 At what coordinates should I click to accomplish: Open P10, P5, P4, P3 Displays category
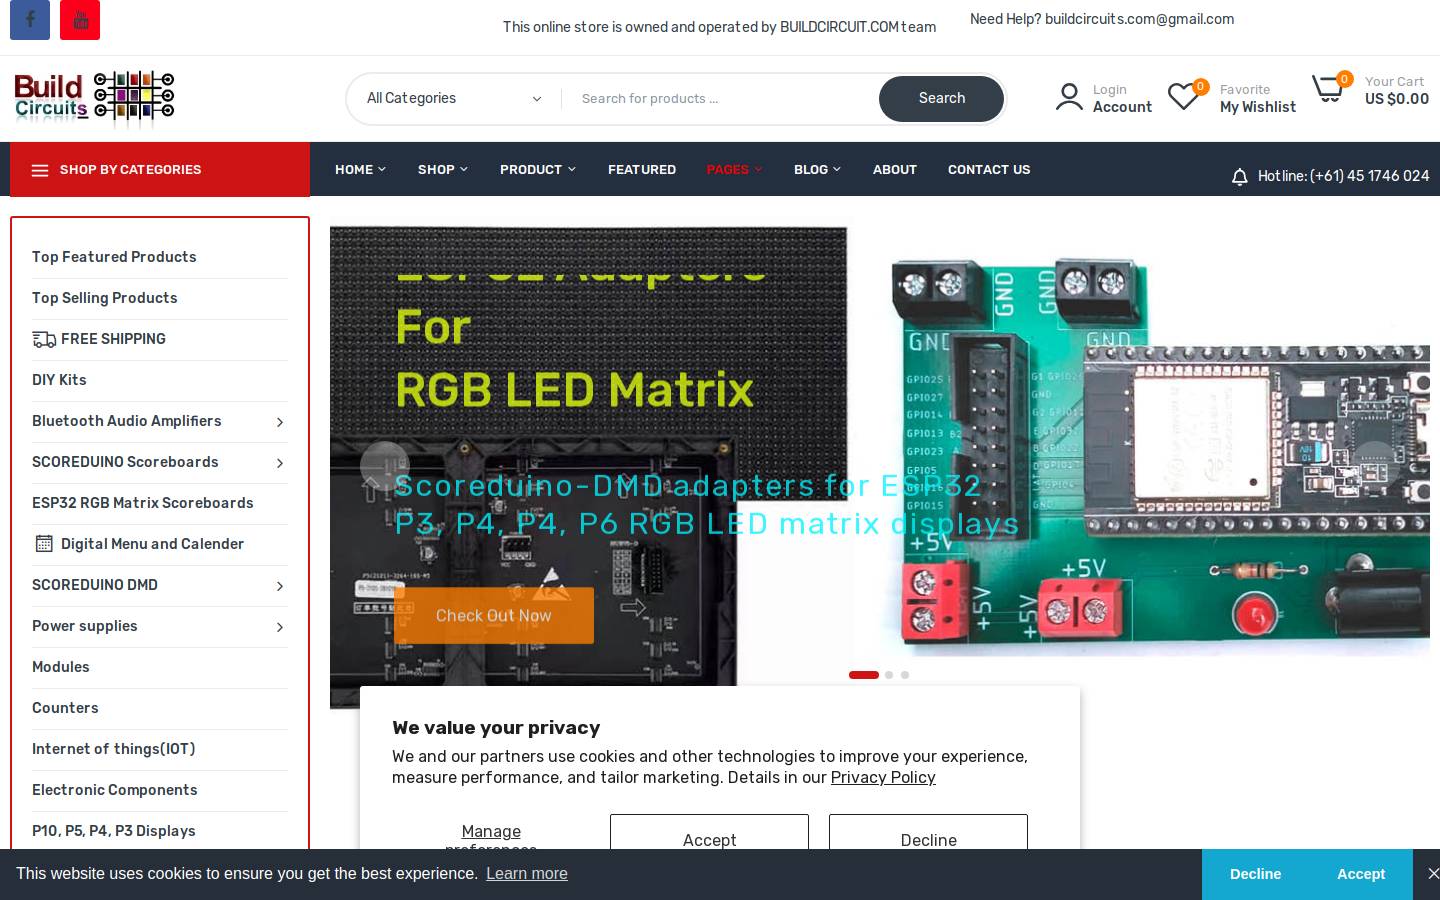tap(113, 831)
